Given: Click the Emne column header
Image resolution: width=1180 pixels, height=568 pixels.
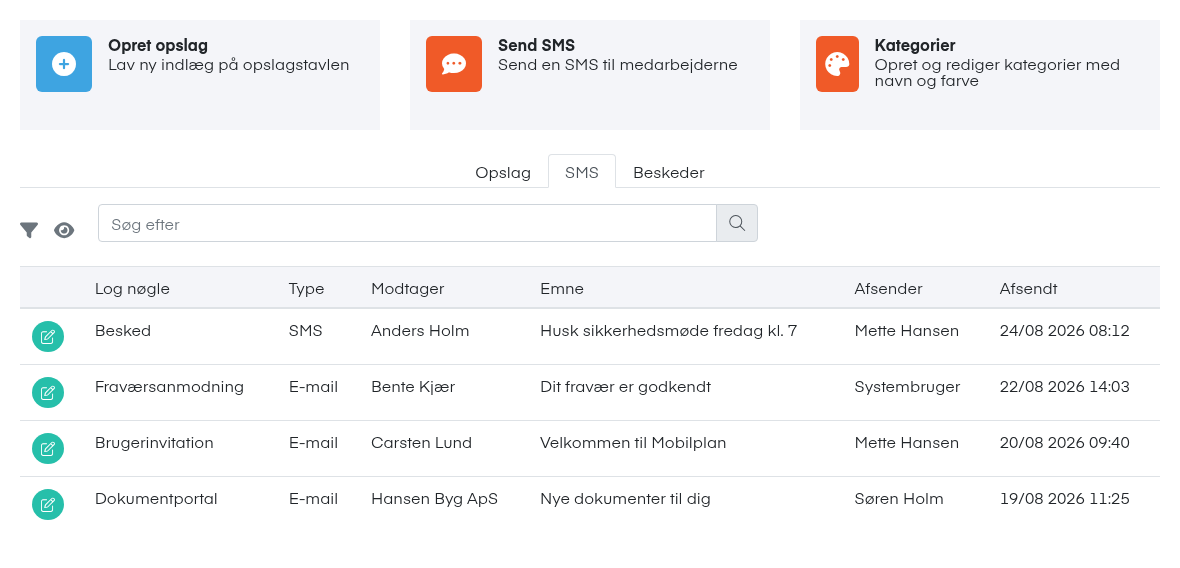Looking at the screenshot, I should point(562,289).
